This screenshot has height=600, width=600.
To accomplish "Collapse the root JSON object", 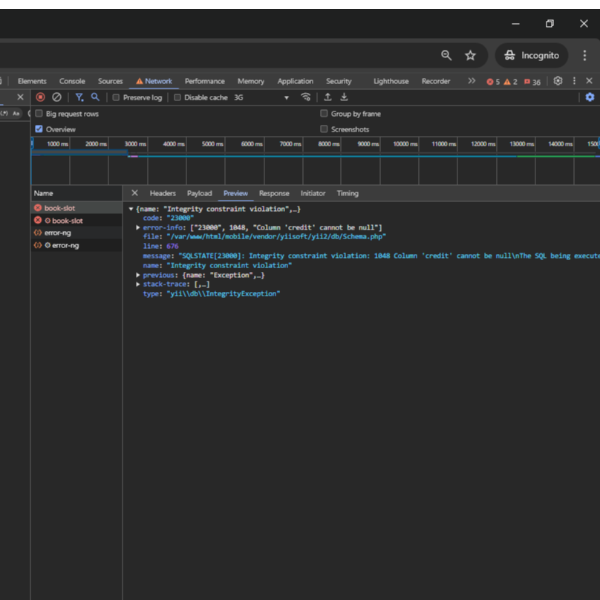I will tap(131, 209).
